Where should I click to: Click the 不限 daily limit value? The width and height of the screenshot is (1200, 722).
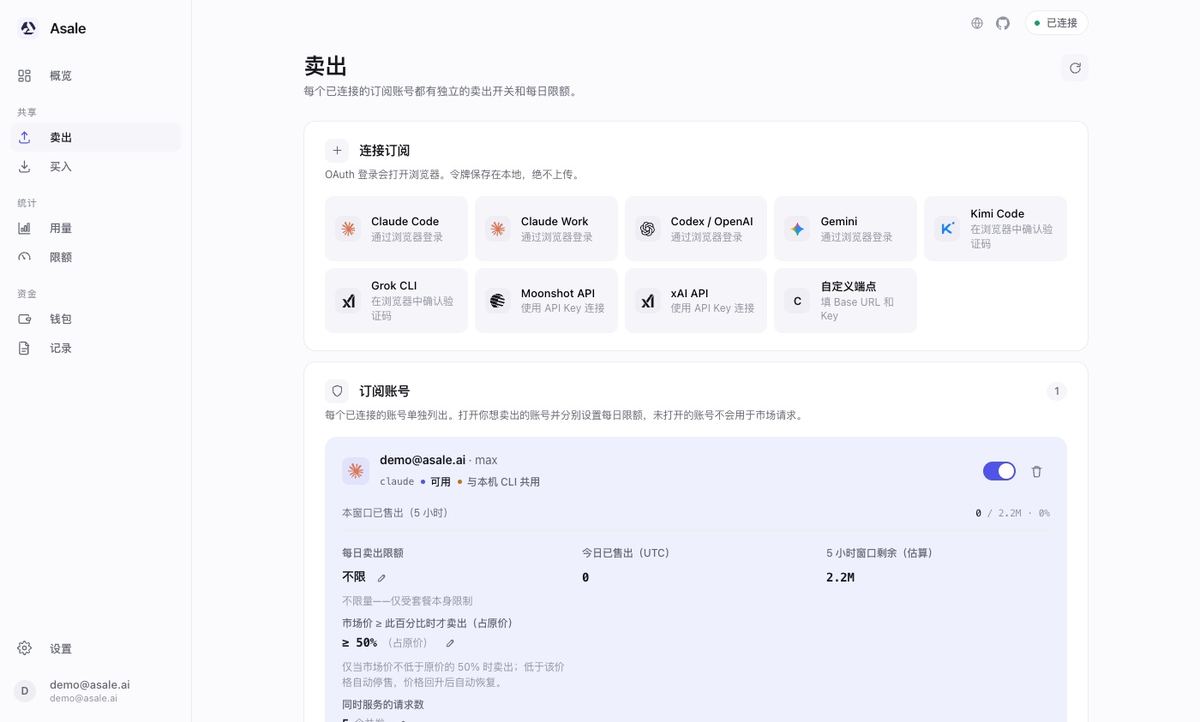[x=354, y=577]
